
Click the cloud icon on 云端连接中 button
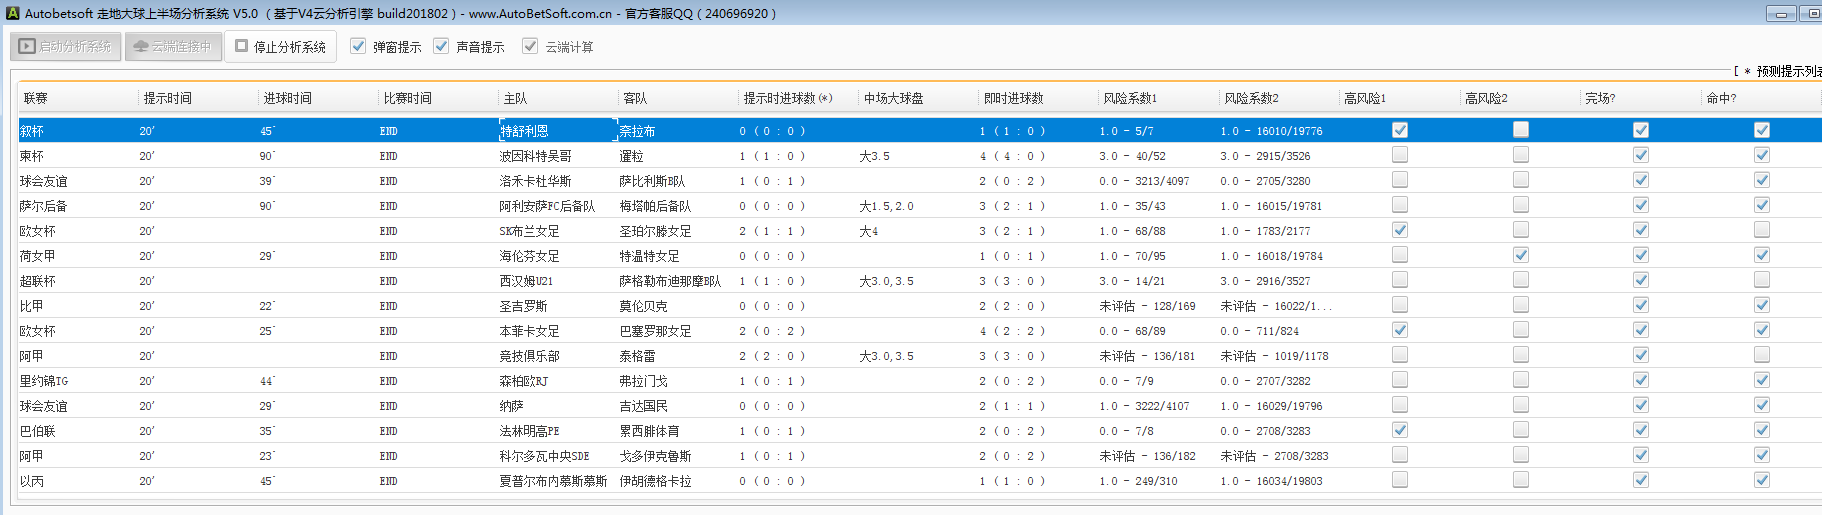click(x=141, y=46)
